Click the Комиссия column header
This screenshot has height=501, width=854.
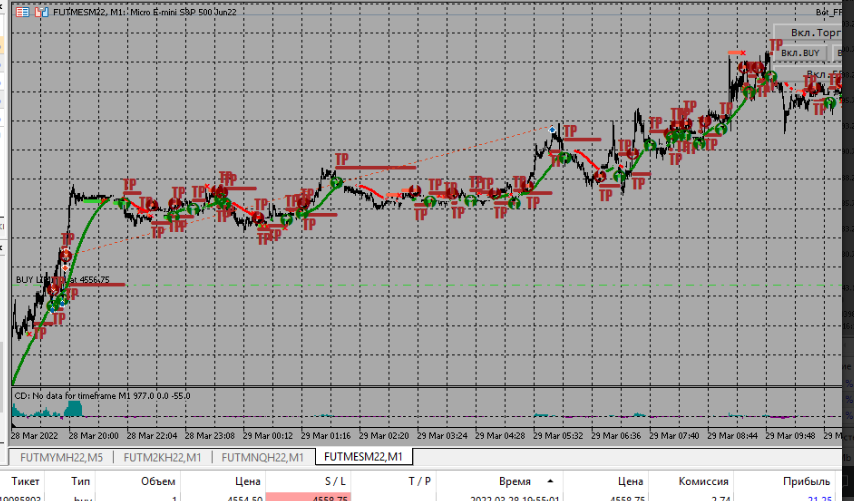tap(703, 481)
